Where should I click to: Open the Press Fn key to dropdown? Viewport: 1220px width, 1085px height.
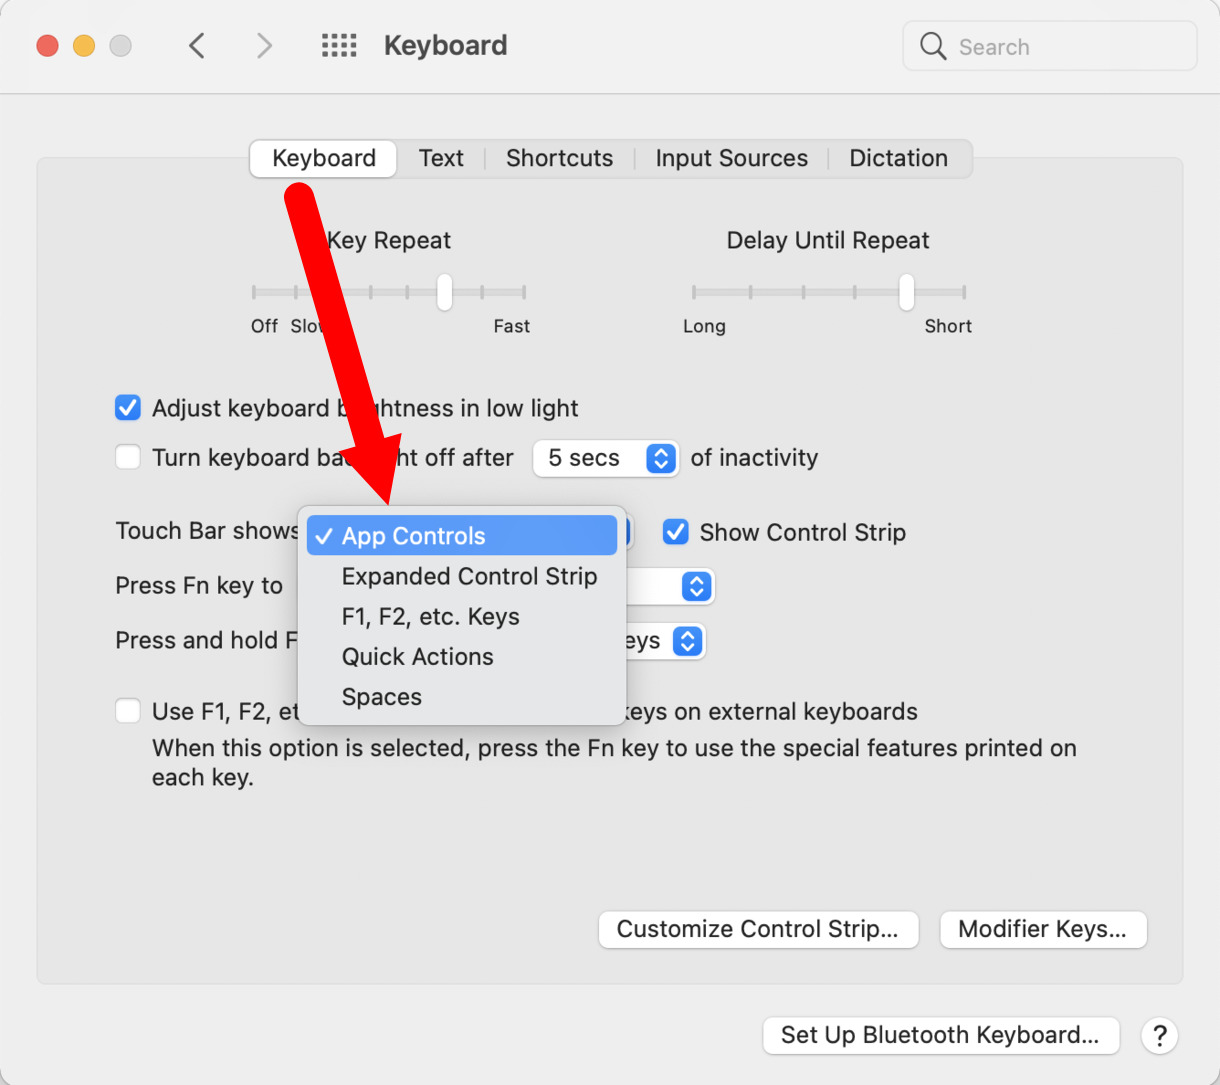(696, 586)
